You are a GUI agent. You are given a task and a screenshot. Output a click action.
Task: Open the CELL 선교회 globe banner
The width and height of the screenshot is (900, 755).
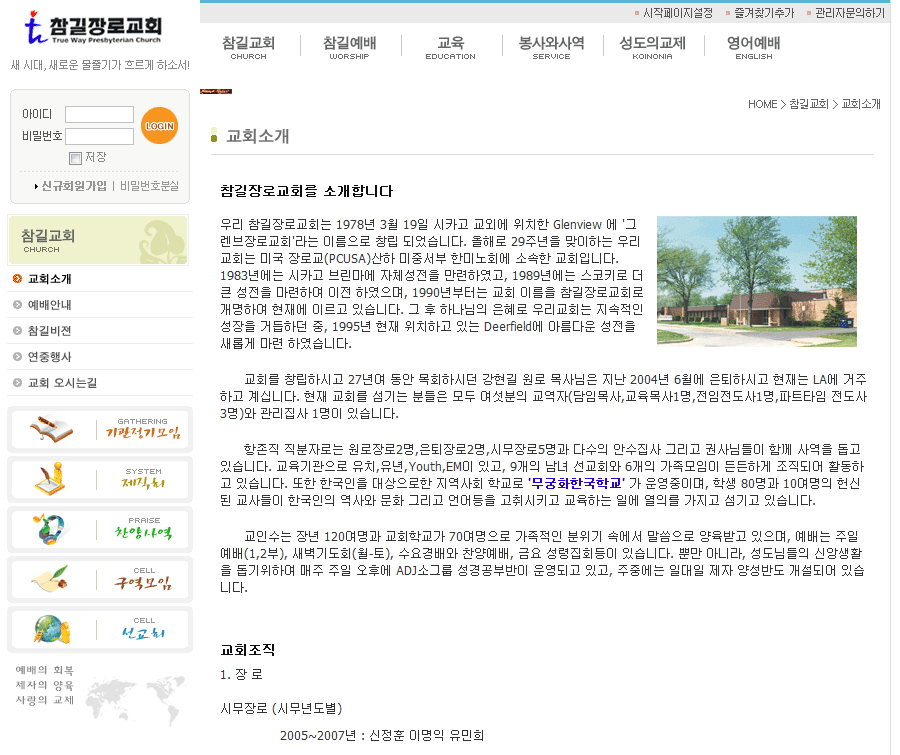99,629
